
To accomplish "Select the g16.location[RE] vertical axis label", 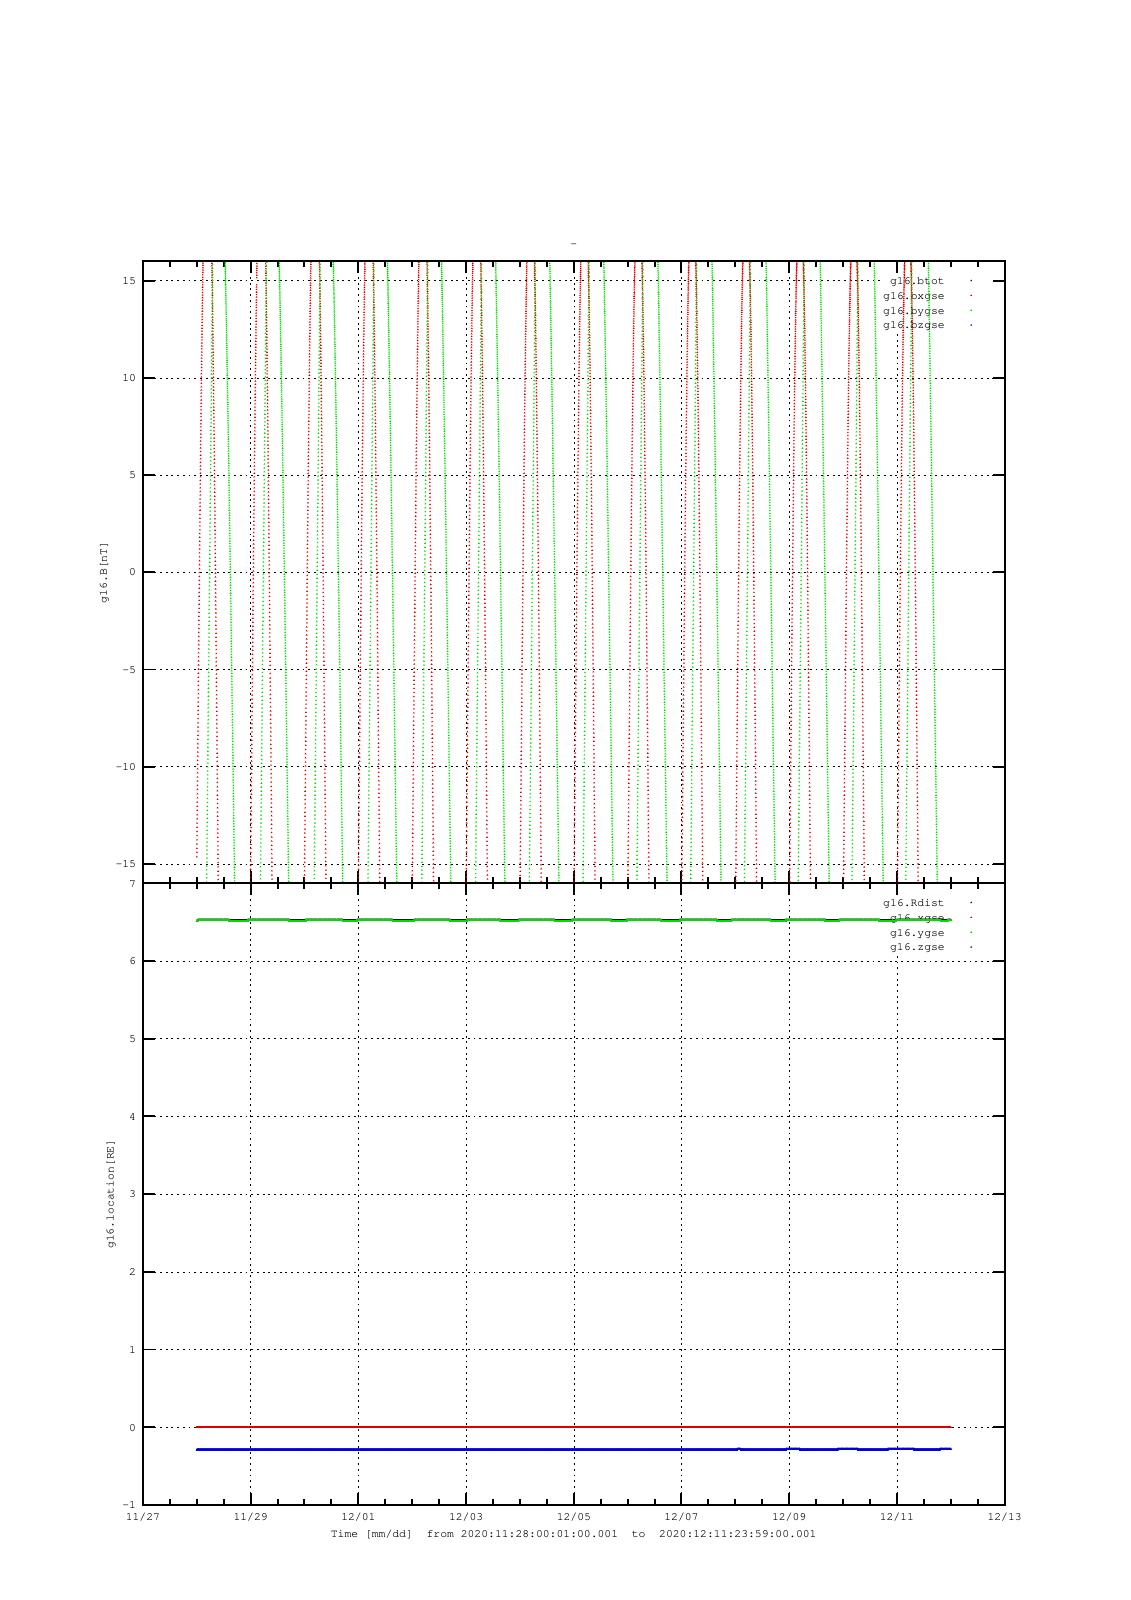I will coord(111,1194).
